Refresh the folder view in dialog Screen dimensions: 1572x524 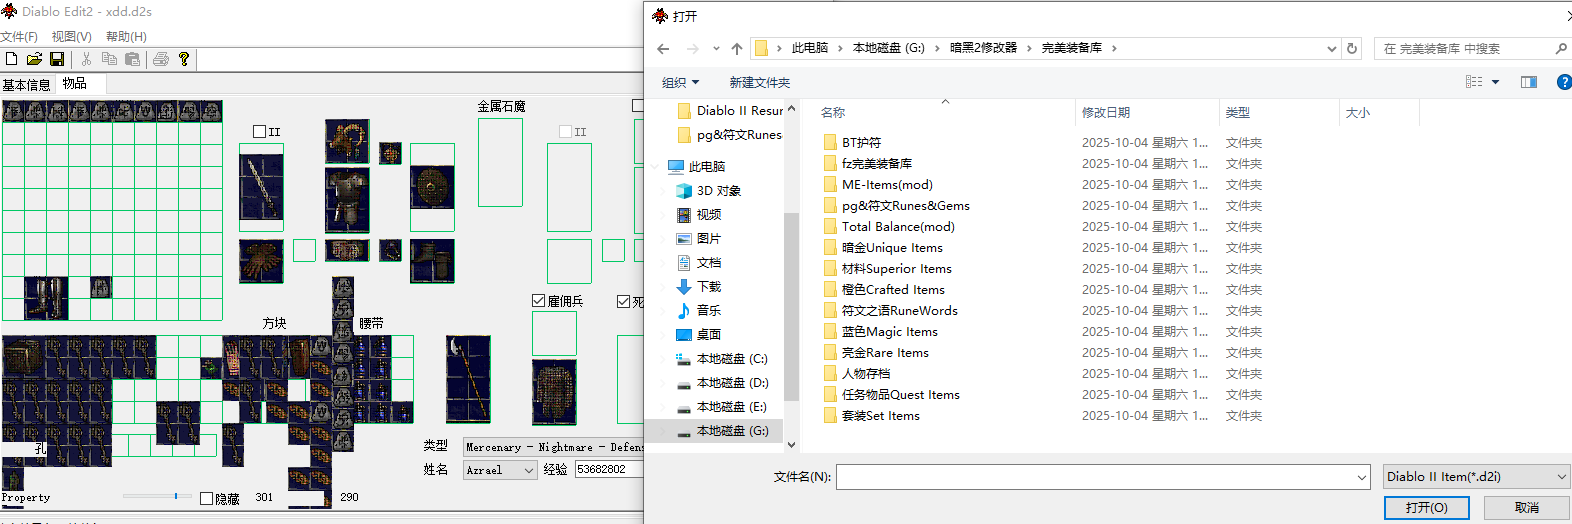1352,48
